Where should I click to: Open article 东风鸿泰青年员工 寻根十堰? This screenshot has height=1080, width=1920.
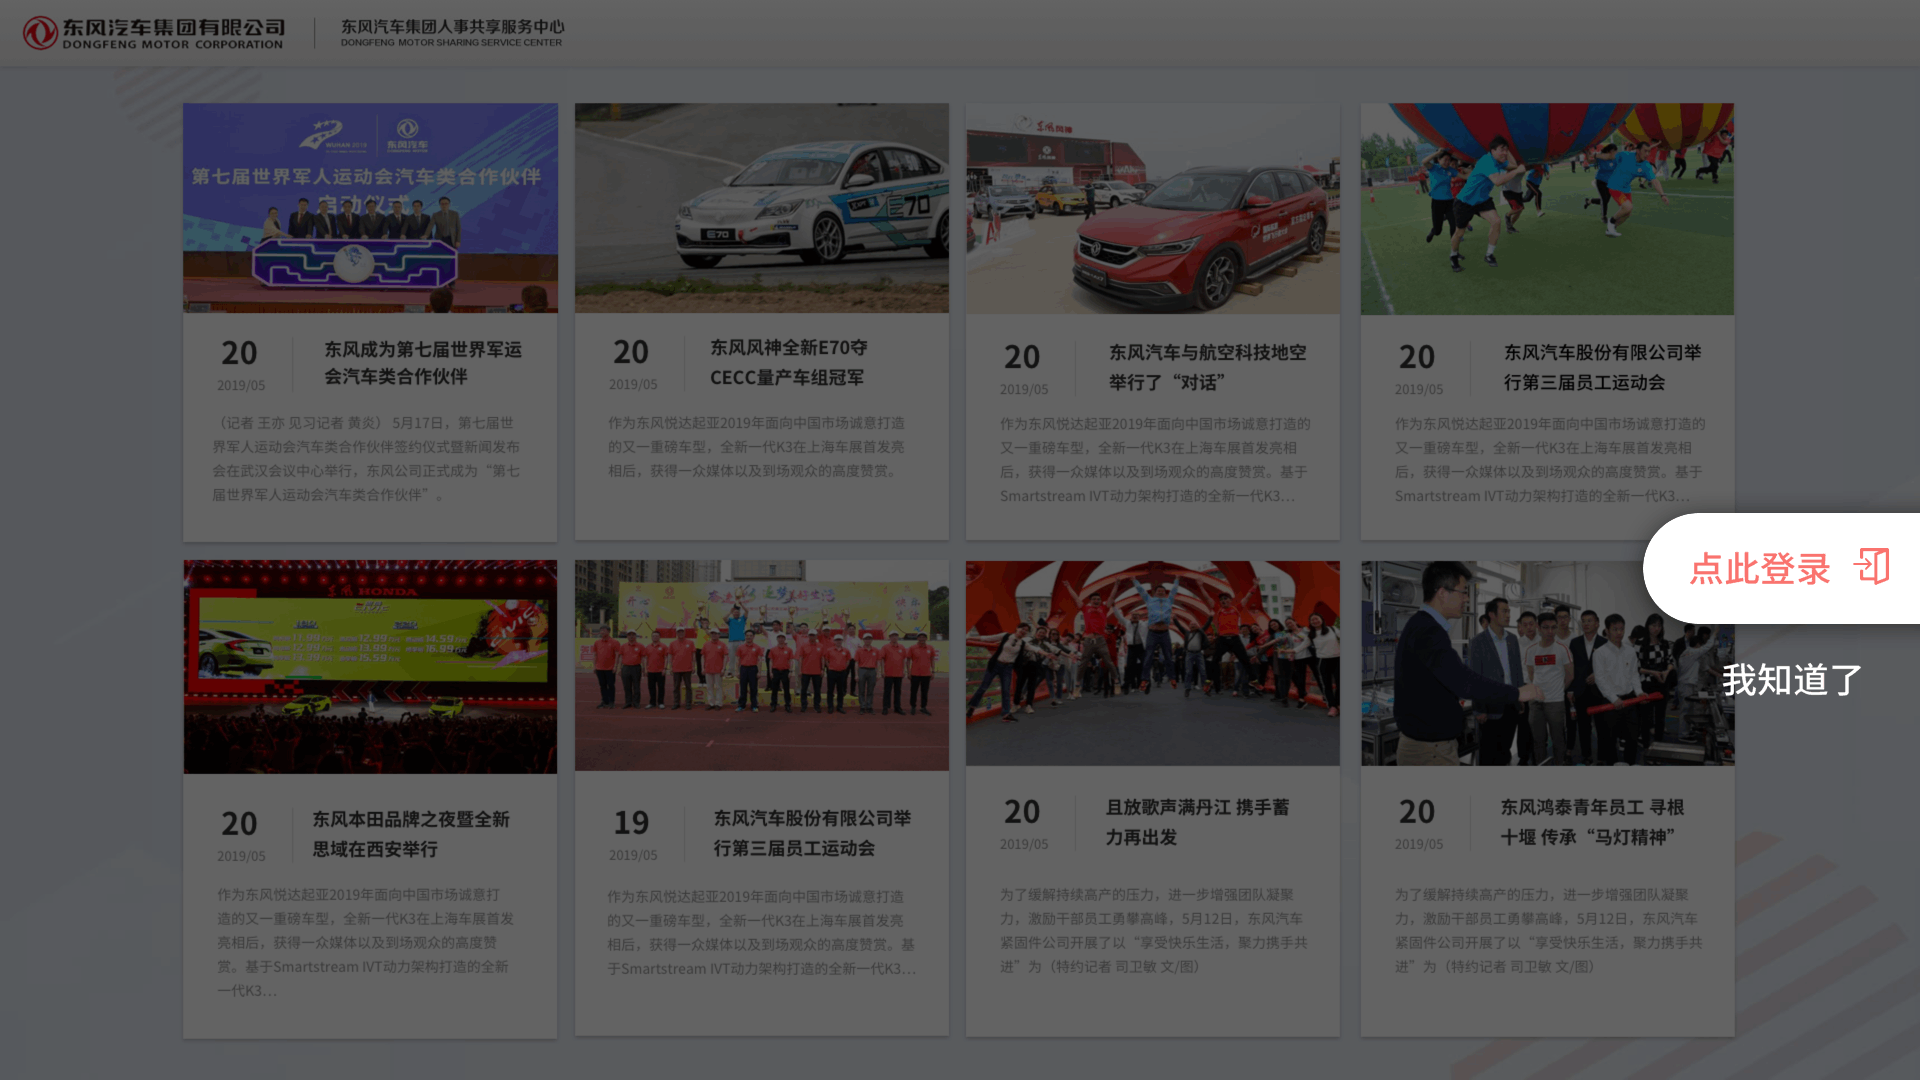[1592, 822]
